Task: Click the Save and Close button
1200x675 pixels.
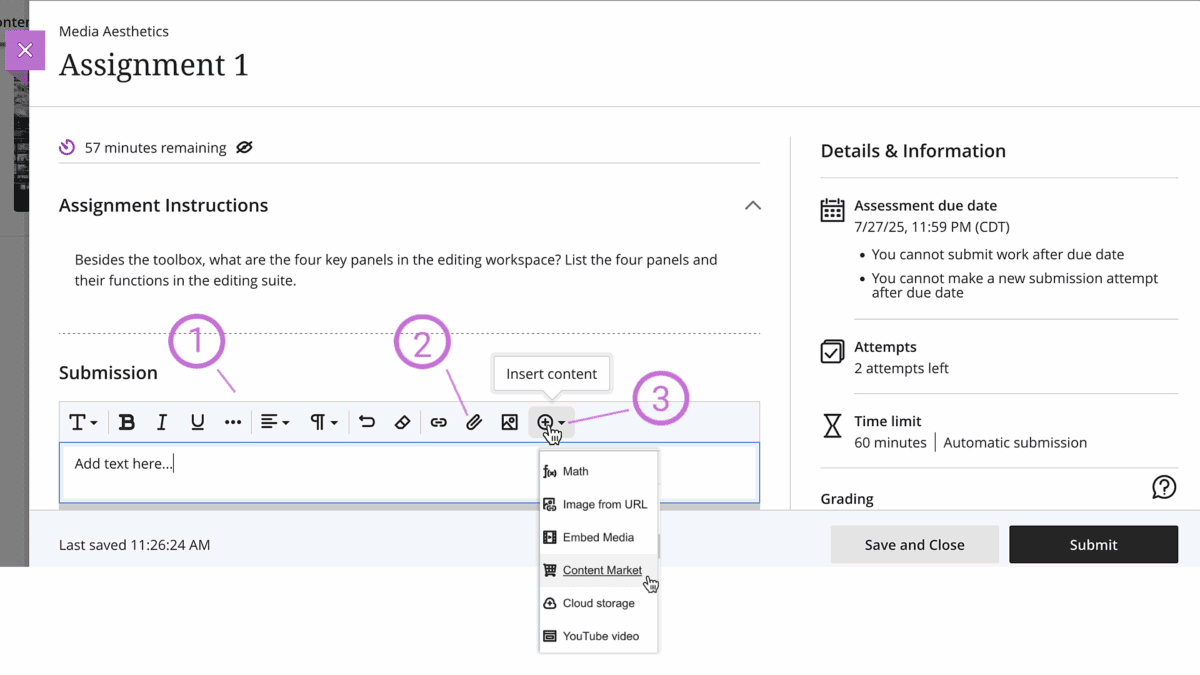Action: click(914, 545)
